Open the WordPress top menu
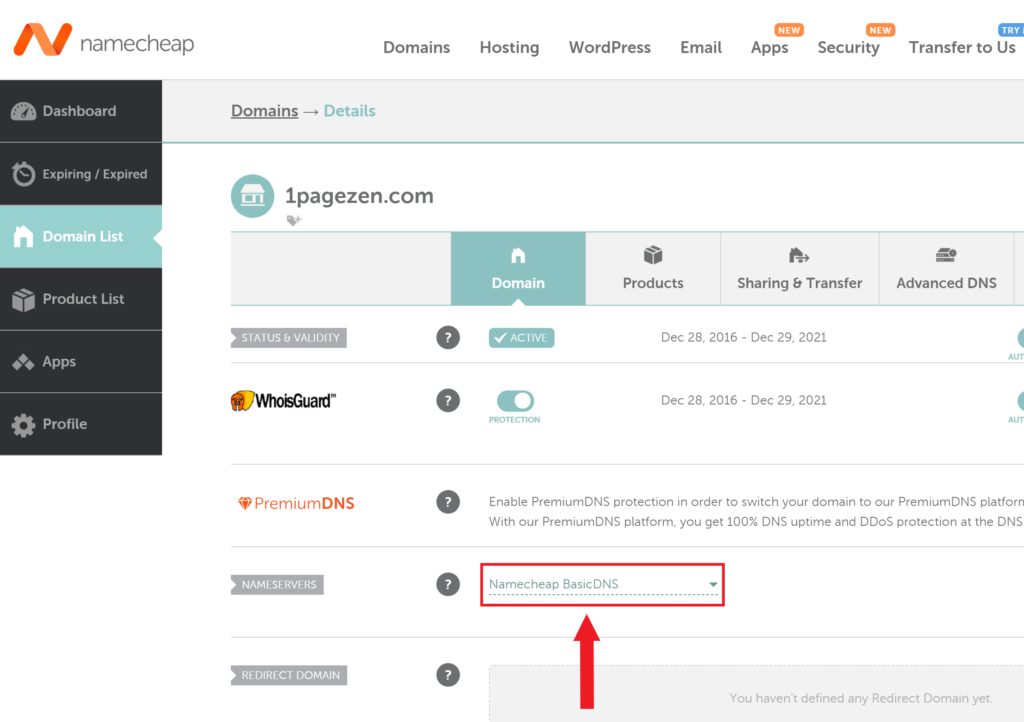The width and height of the screenshot is (1024, 722). 610,48
